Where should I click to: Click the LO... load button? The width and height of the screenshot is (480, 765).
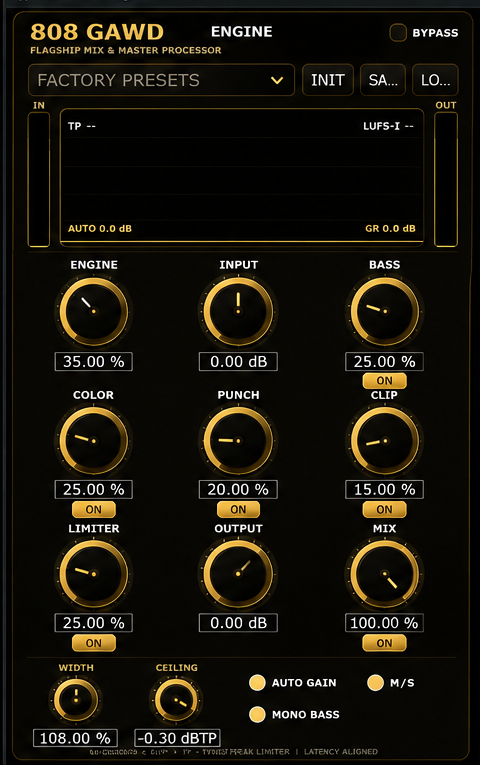436,80
